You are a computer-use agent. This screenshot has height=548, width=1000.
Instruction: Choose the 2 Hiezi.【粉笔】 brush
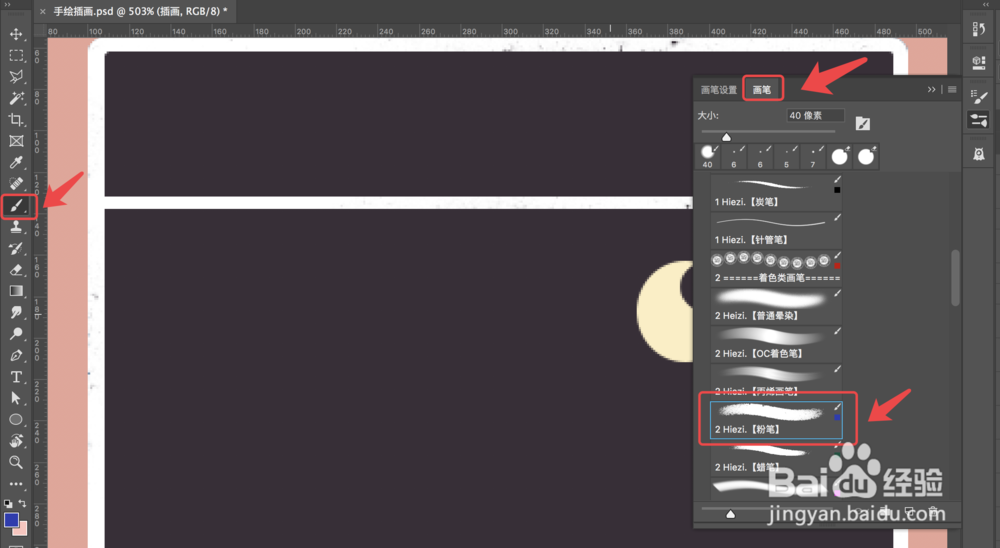pyautogui.click(x=776, y=420)
